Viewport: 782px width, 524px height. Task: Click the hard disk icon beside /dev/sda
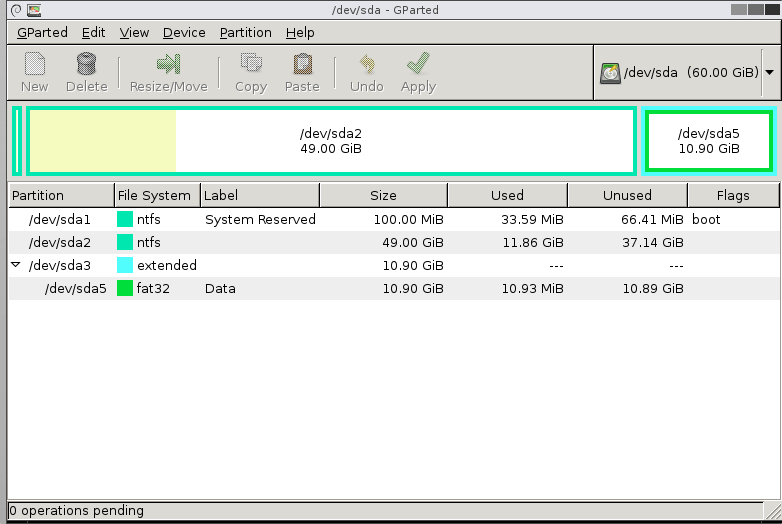(x=609, y=73)
